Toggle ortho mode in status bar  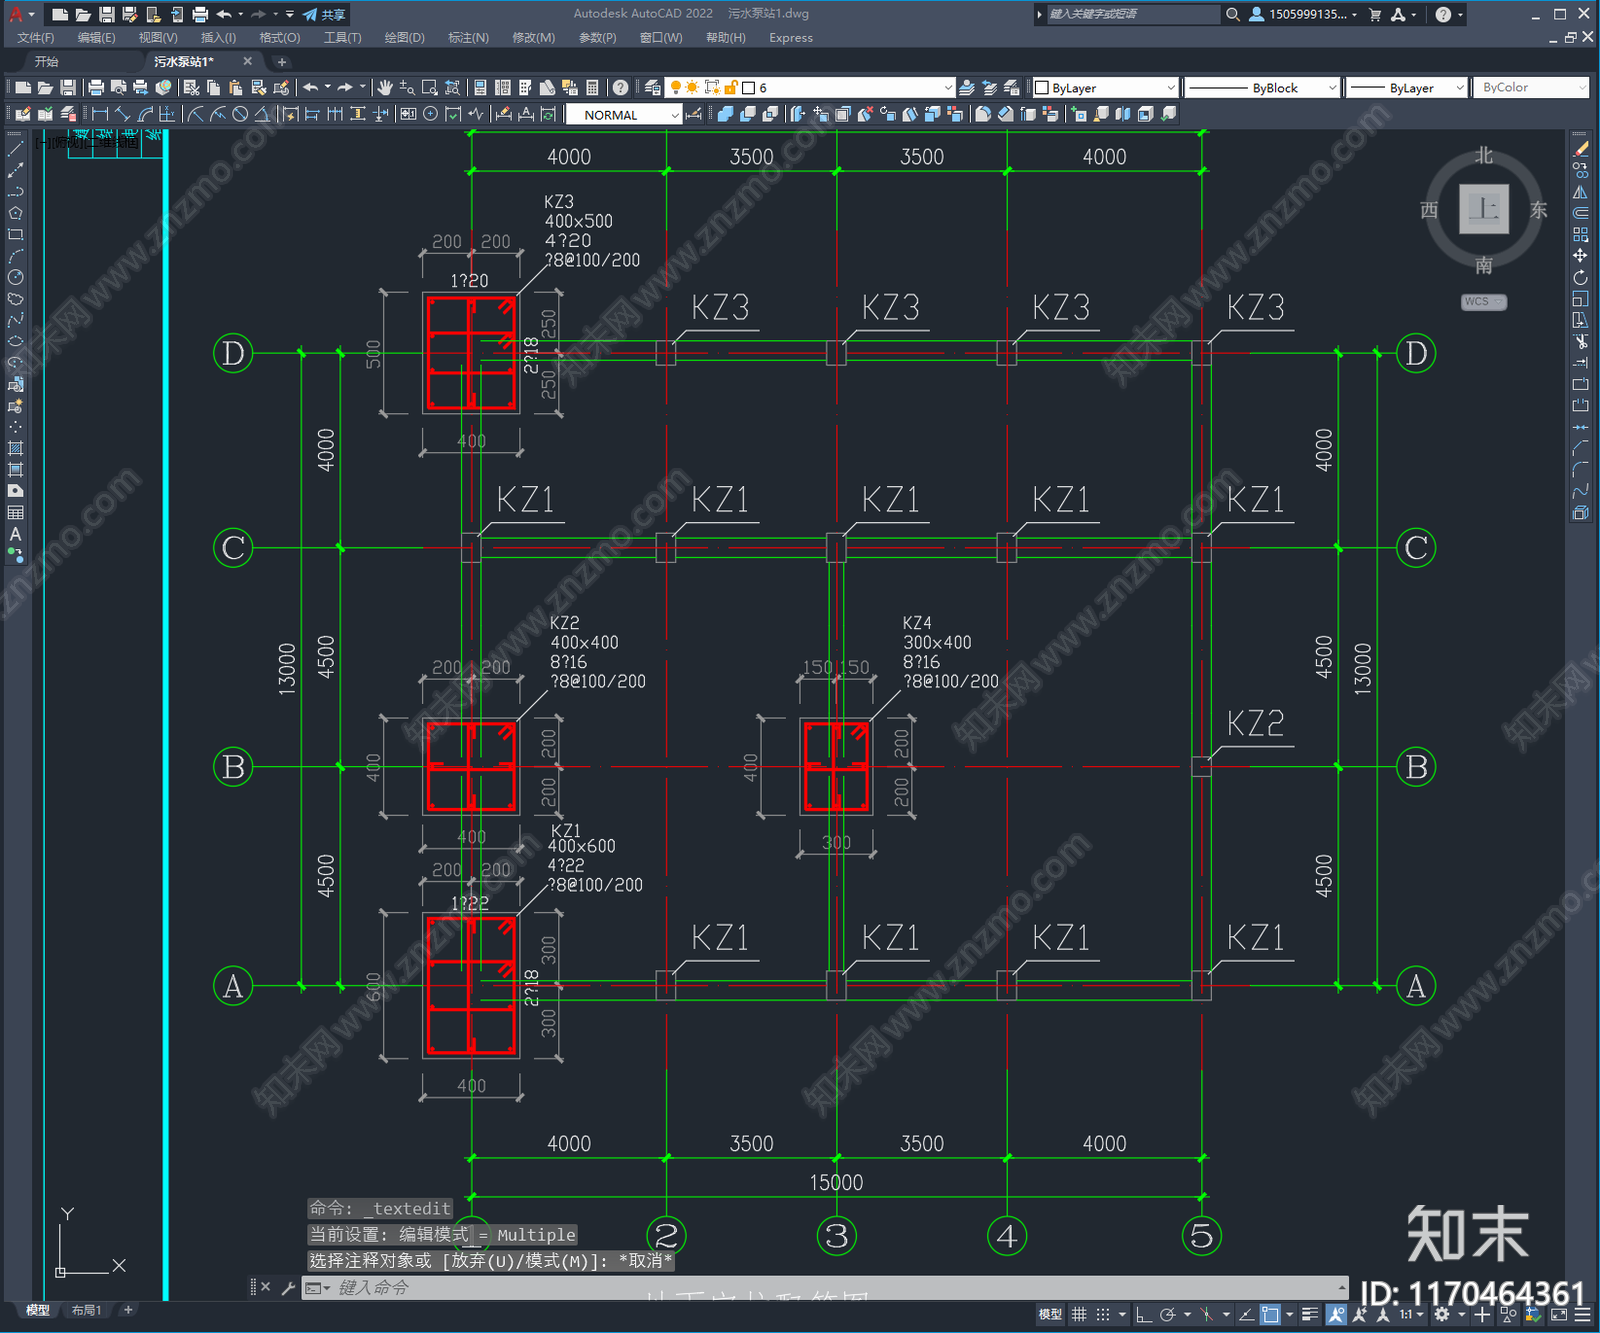click(x=1143, y=1314)
